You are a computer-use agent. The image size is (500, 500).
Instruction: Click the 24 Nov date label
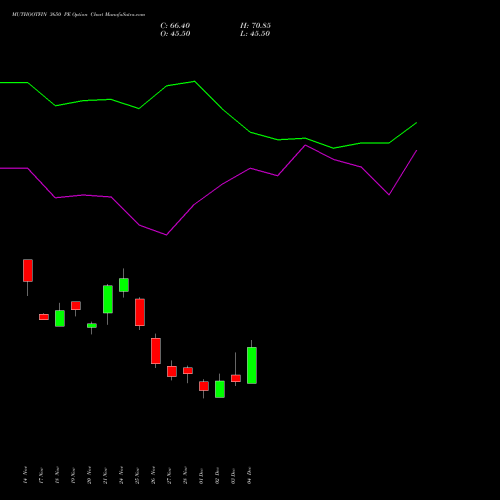122,475
